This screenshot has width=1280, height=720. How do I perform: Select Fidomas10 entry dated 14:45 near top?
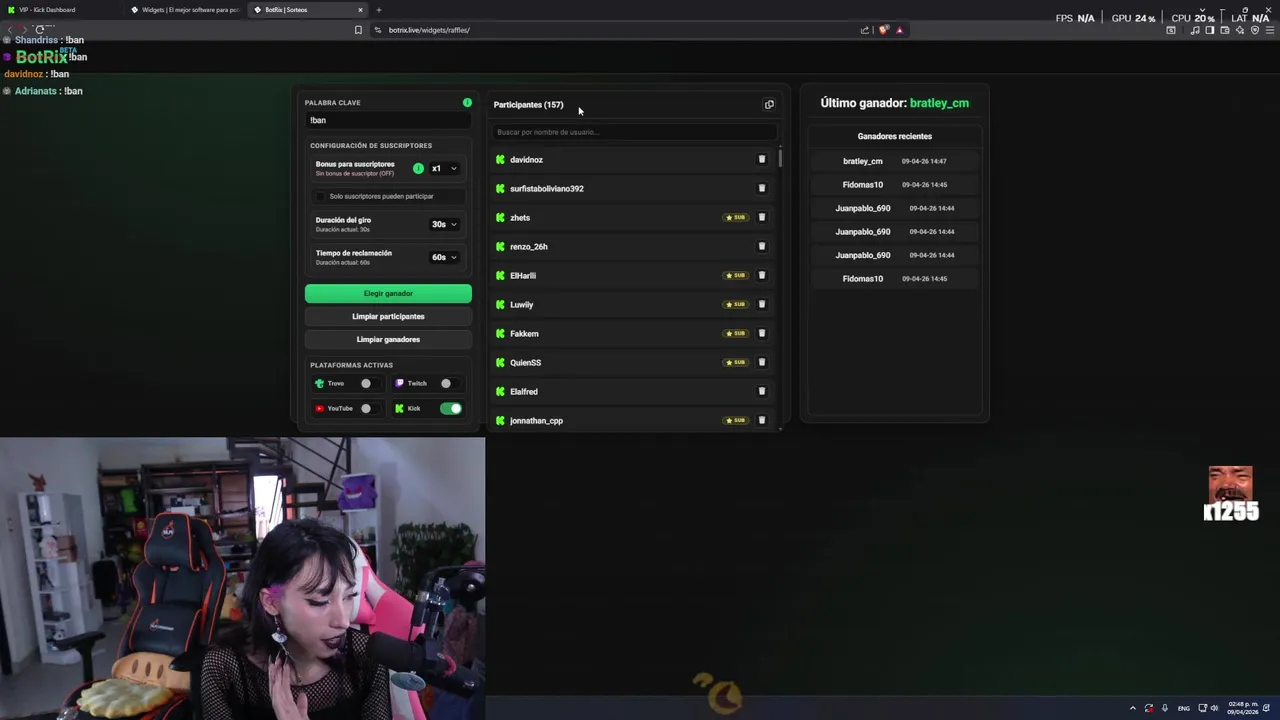[863, 184]
